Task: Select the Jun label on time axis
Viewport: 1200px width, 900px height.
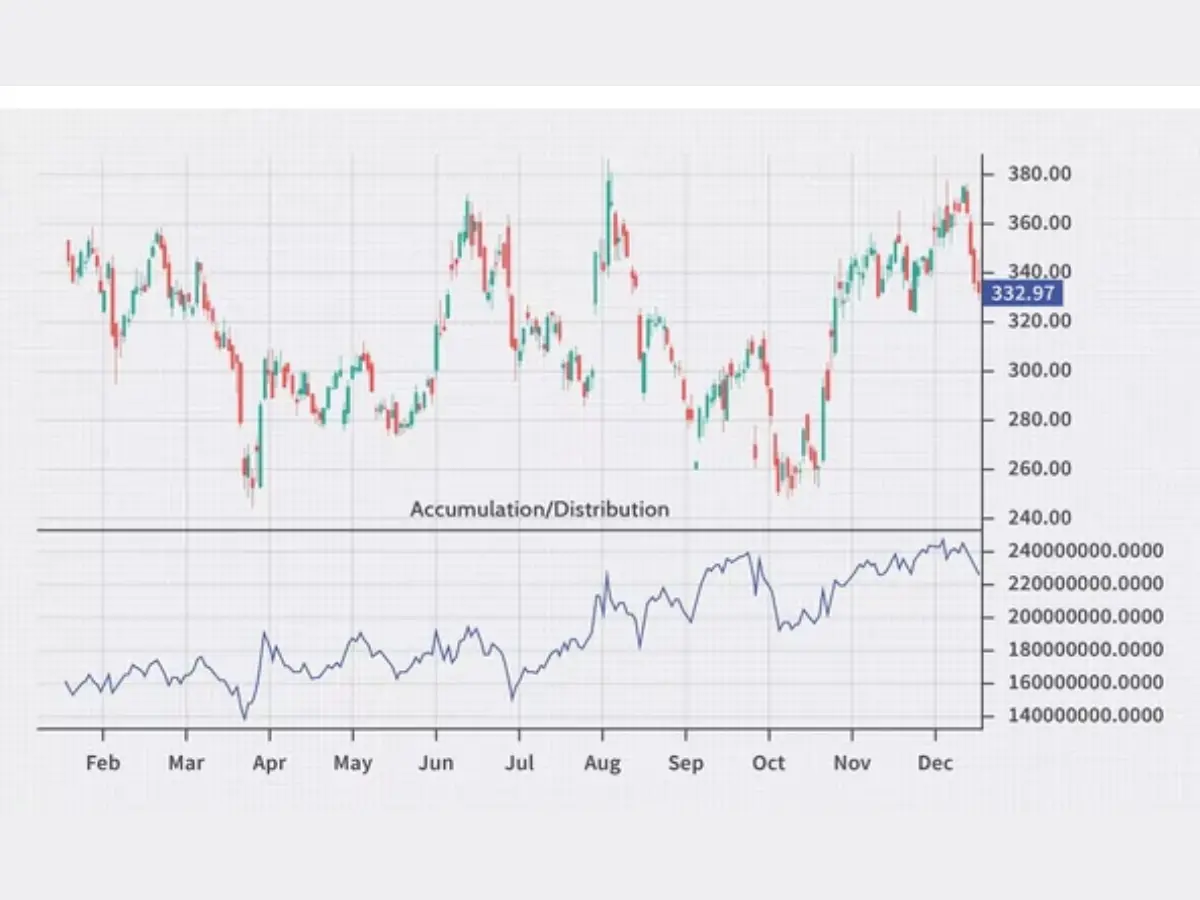Action: [435, 763]
